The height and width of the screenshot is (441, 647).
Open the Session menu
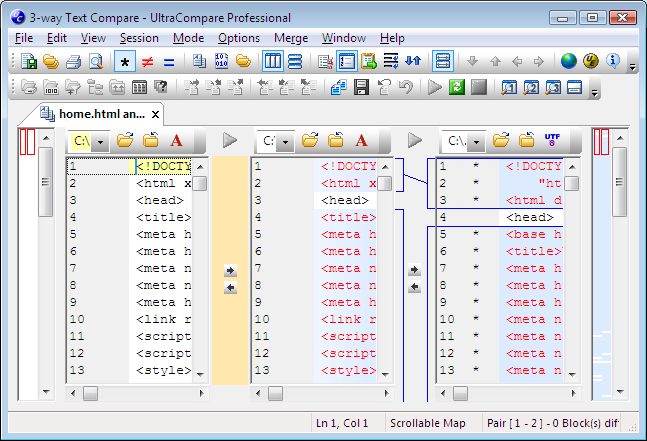click(139, 38)
